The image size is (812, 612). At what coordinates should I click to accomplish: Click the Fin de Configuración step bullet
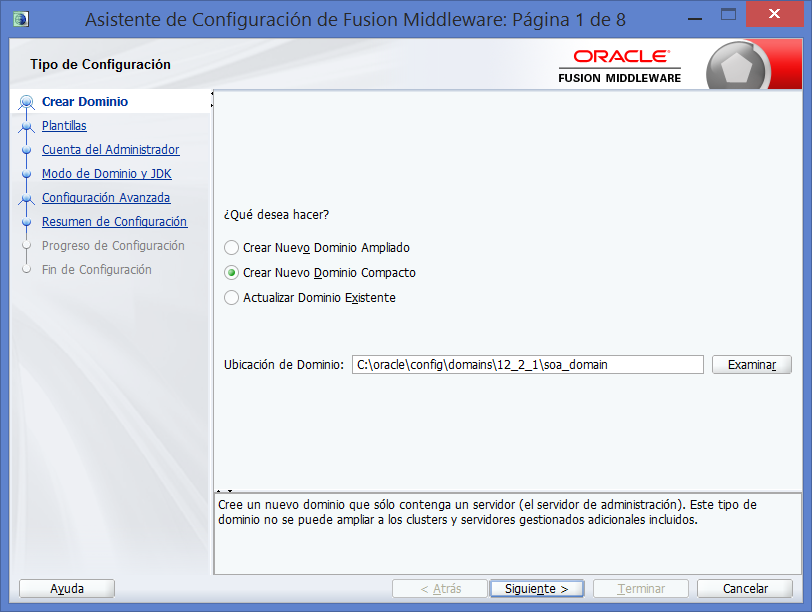26,269
